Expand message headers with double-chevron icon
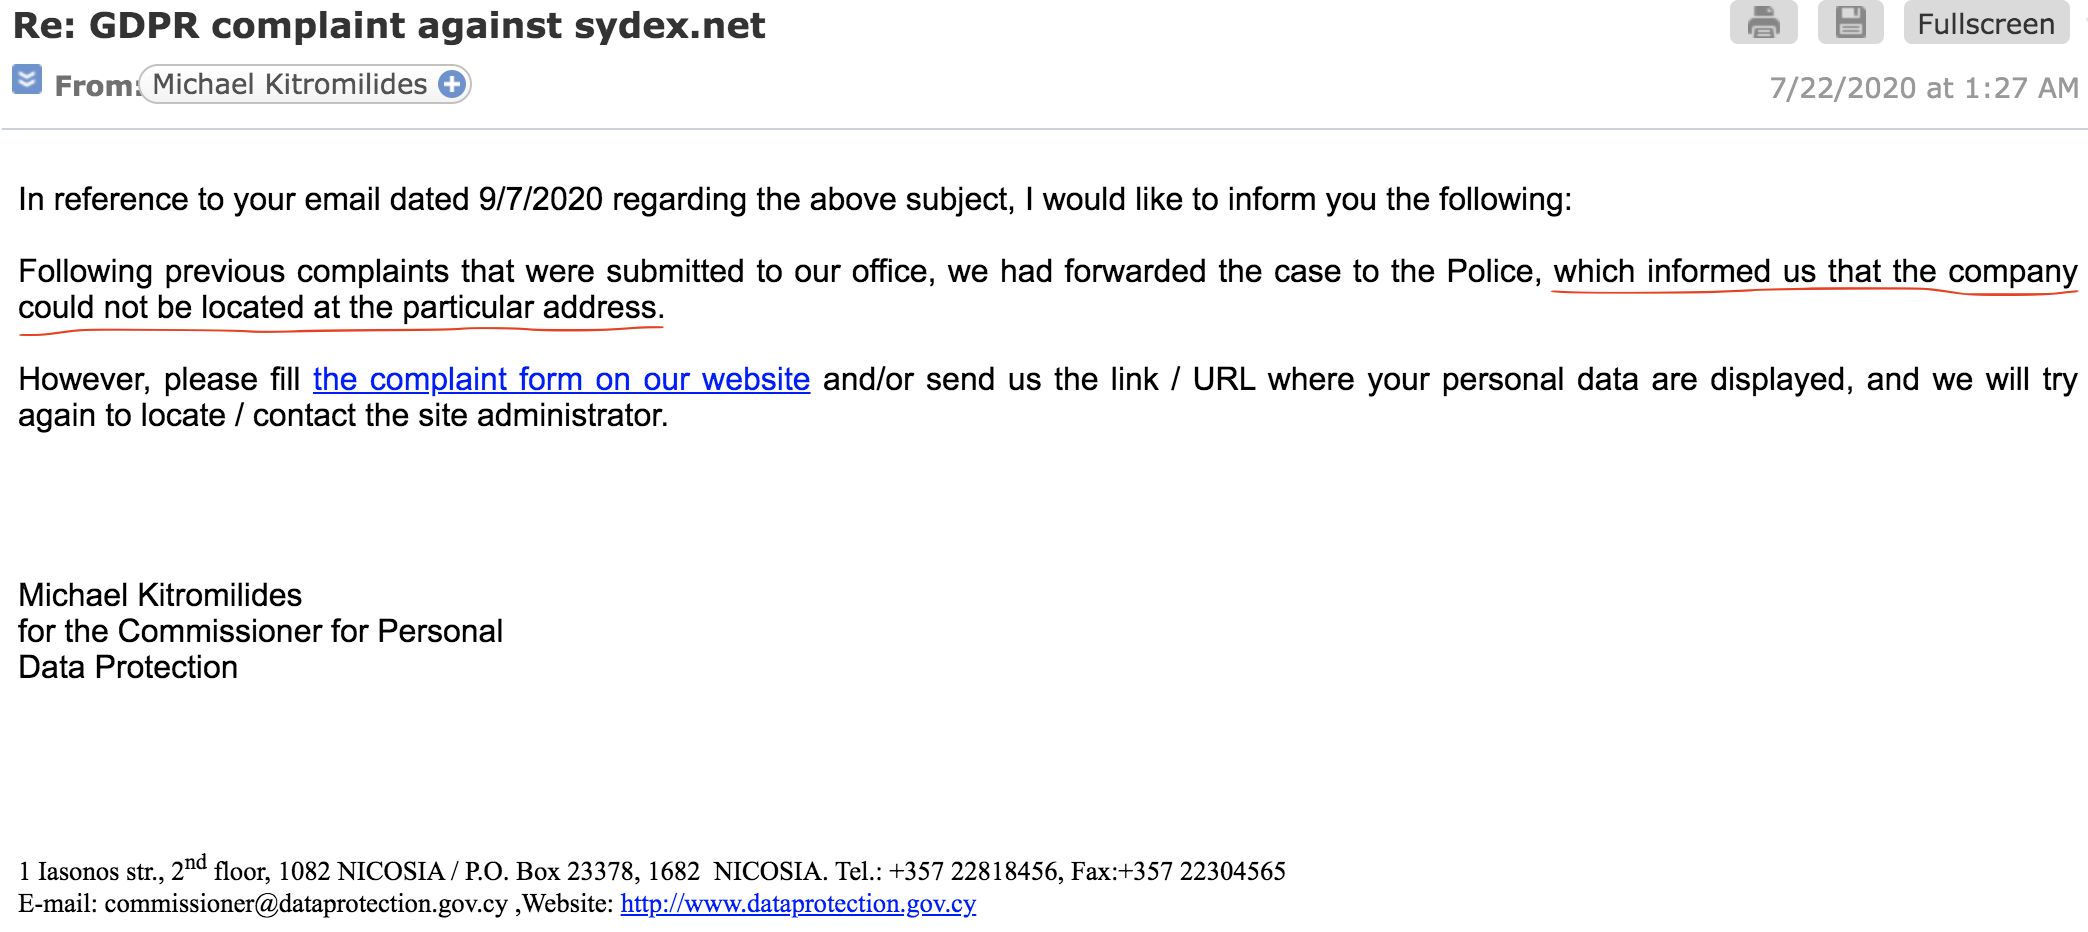This screenshot has height=932, width=2088. (27, 79)
